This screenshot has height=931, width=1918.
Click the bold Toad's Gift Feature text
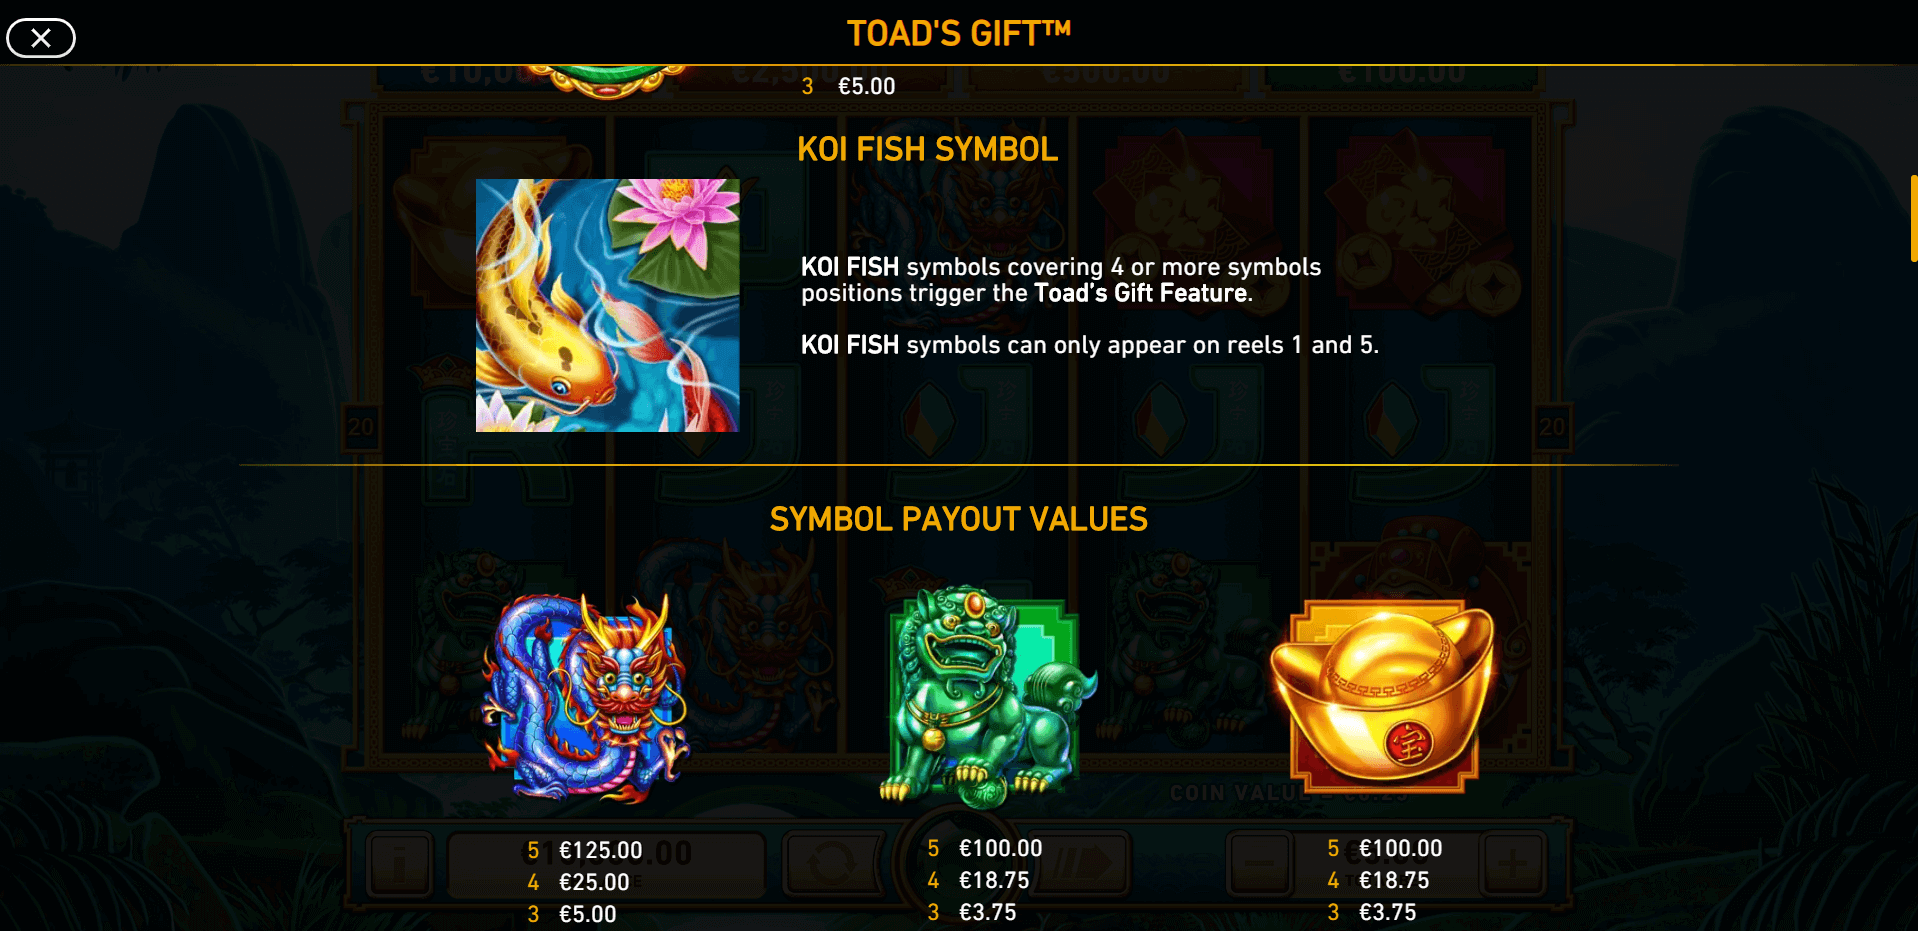pyautogui.click(x=1143, y=293)
